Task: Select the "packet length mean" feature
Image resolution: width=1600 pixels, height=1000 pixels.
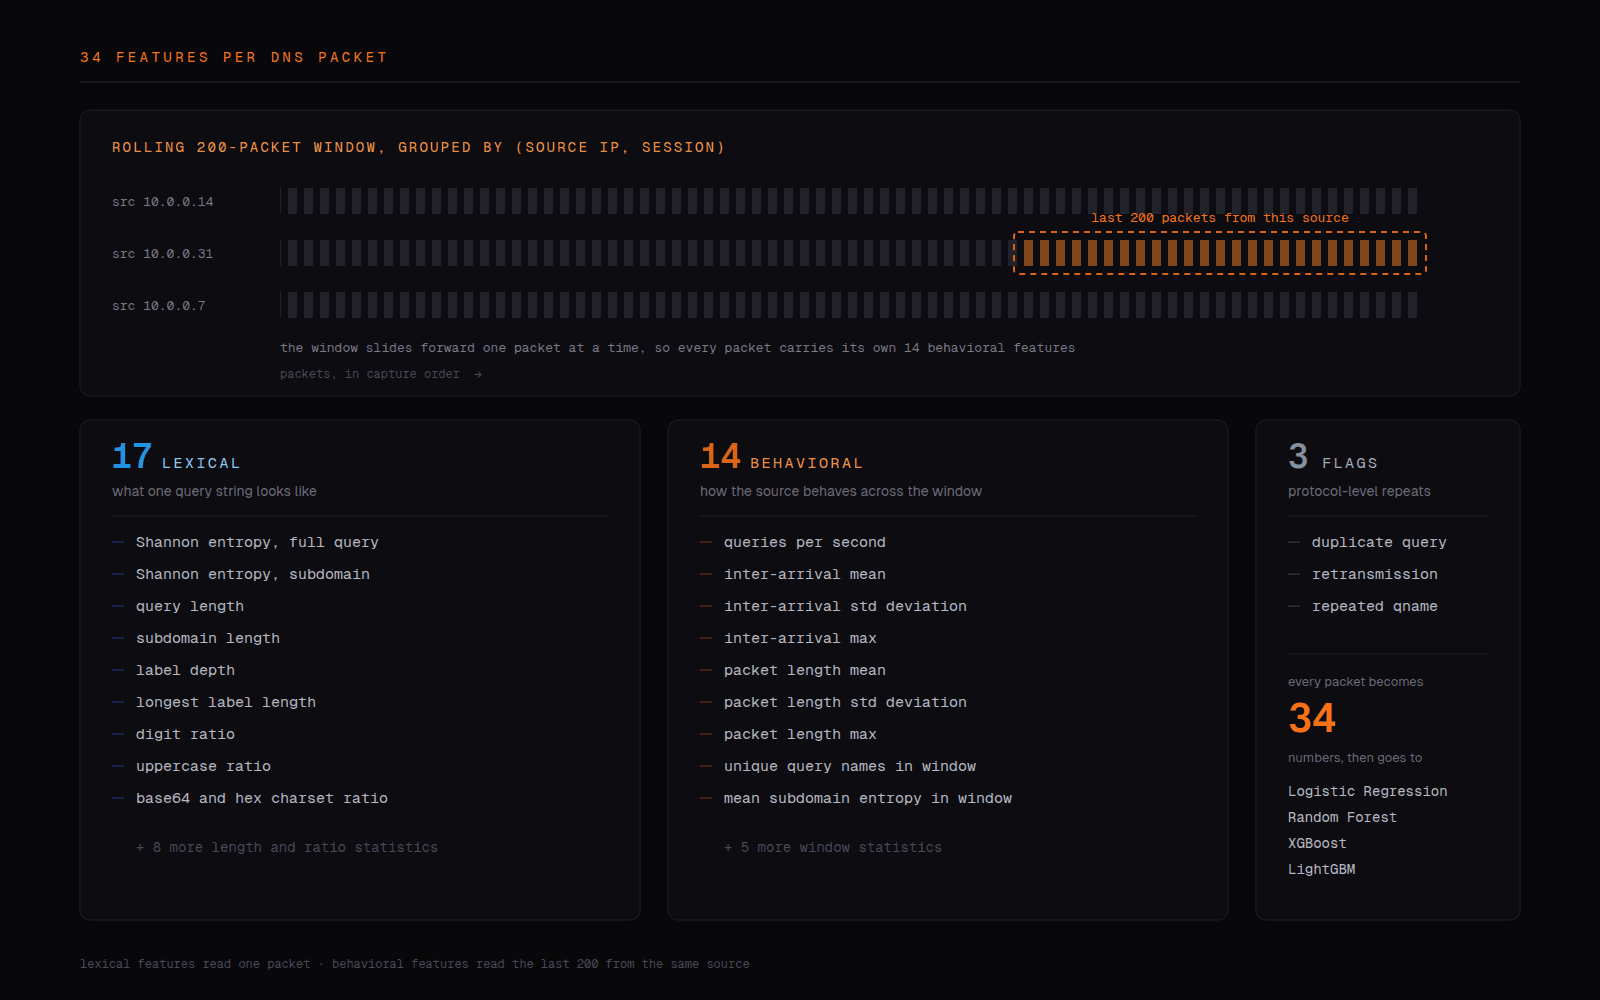Action: 805,670
